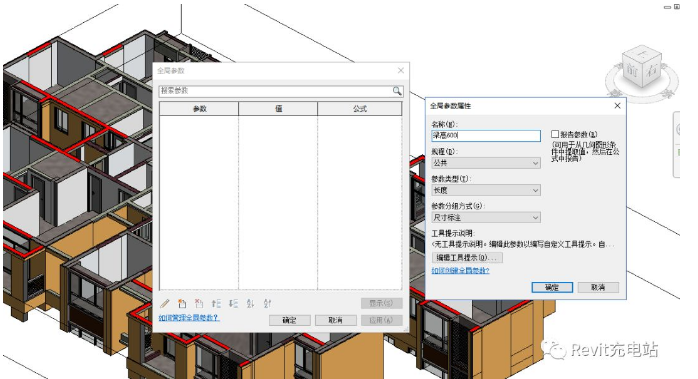Click 取消 in the 全局参数属性 dialog
The image size is (698, 379).
pos(598,287)
